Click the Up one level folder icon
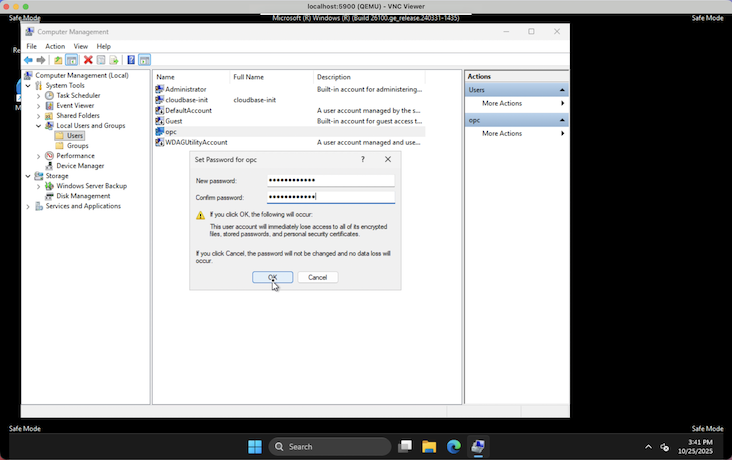732x460 pixels. [58, 60]
